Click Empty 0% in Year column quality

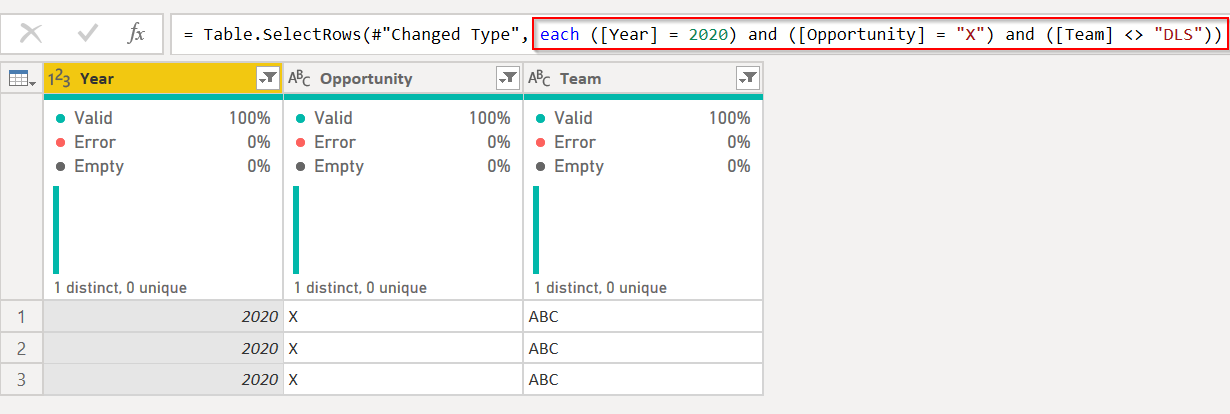coord(163,166)
